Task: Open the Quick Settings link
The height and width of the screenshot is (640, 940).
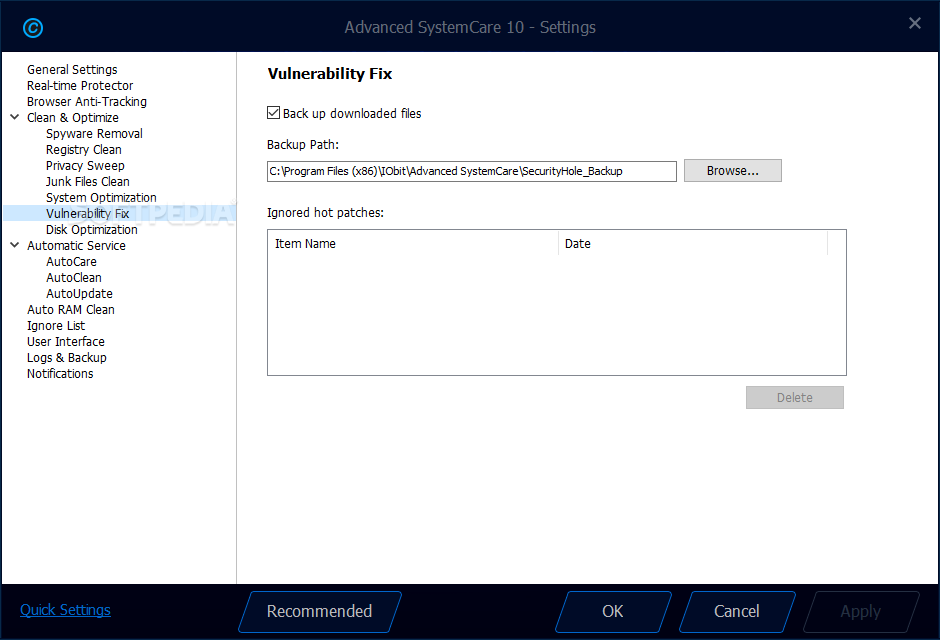Action: tap(65, 610)
